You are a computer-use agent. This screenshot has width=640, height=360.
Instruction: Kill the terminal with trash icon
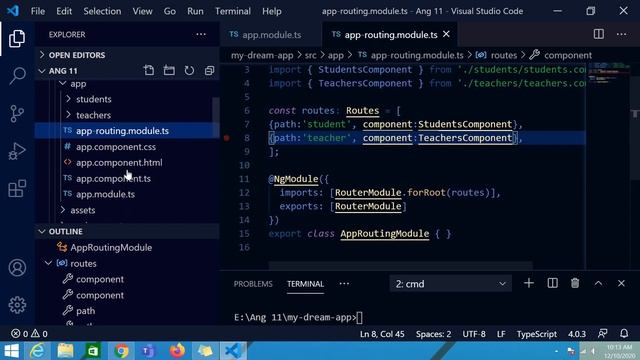575,283
